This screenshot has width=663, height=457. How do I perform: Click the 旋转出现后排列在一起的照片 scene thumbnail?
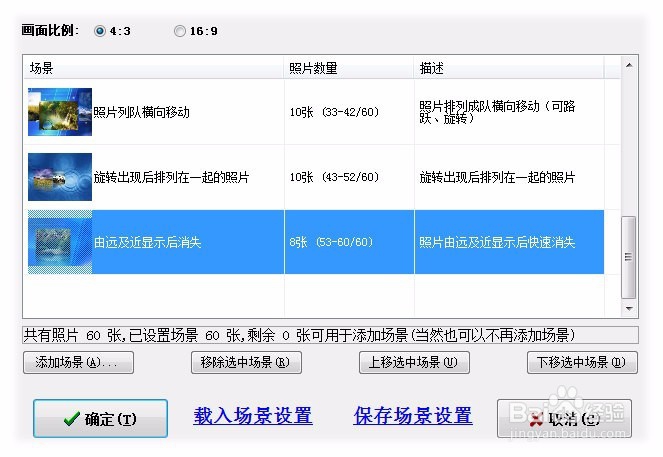pyautogui.click(x=60, y=177)
